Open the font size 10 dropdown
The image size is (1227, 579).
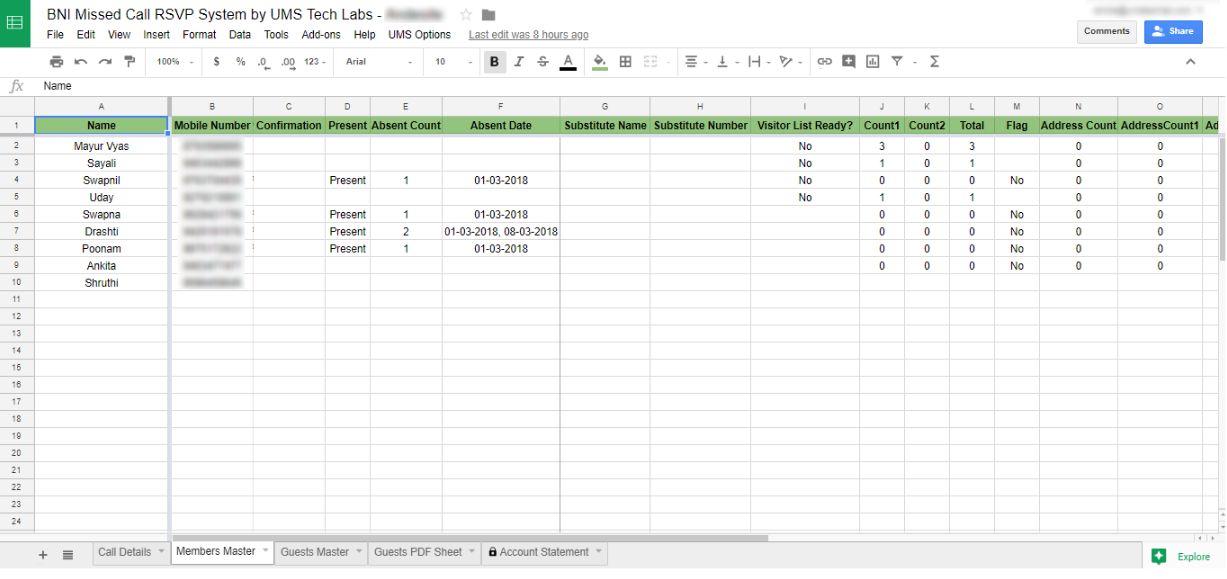454,62
